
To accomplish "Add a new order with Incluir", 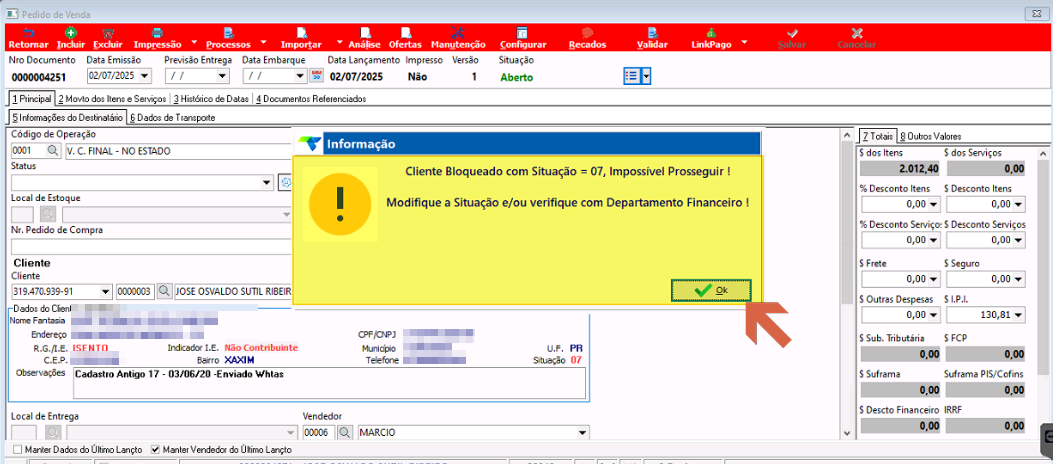I will coord(71,33).
